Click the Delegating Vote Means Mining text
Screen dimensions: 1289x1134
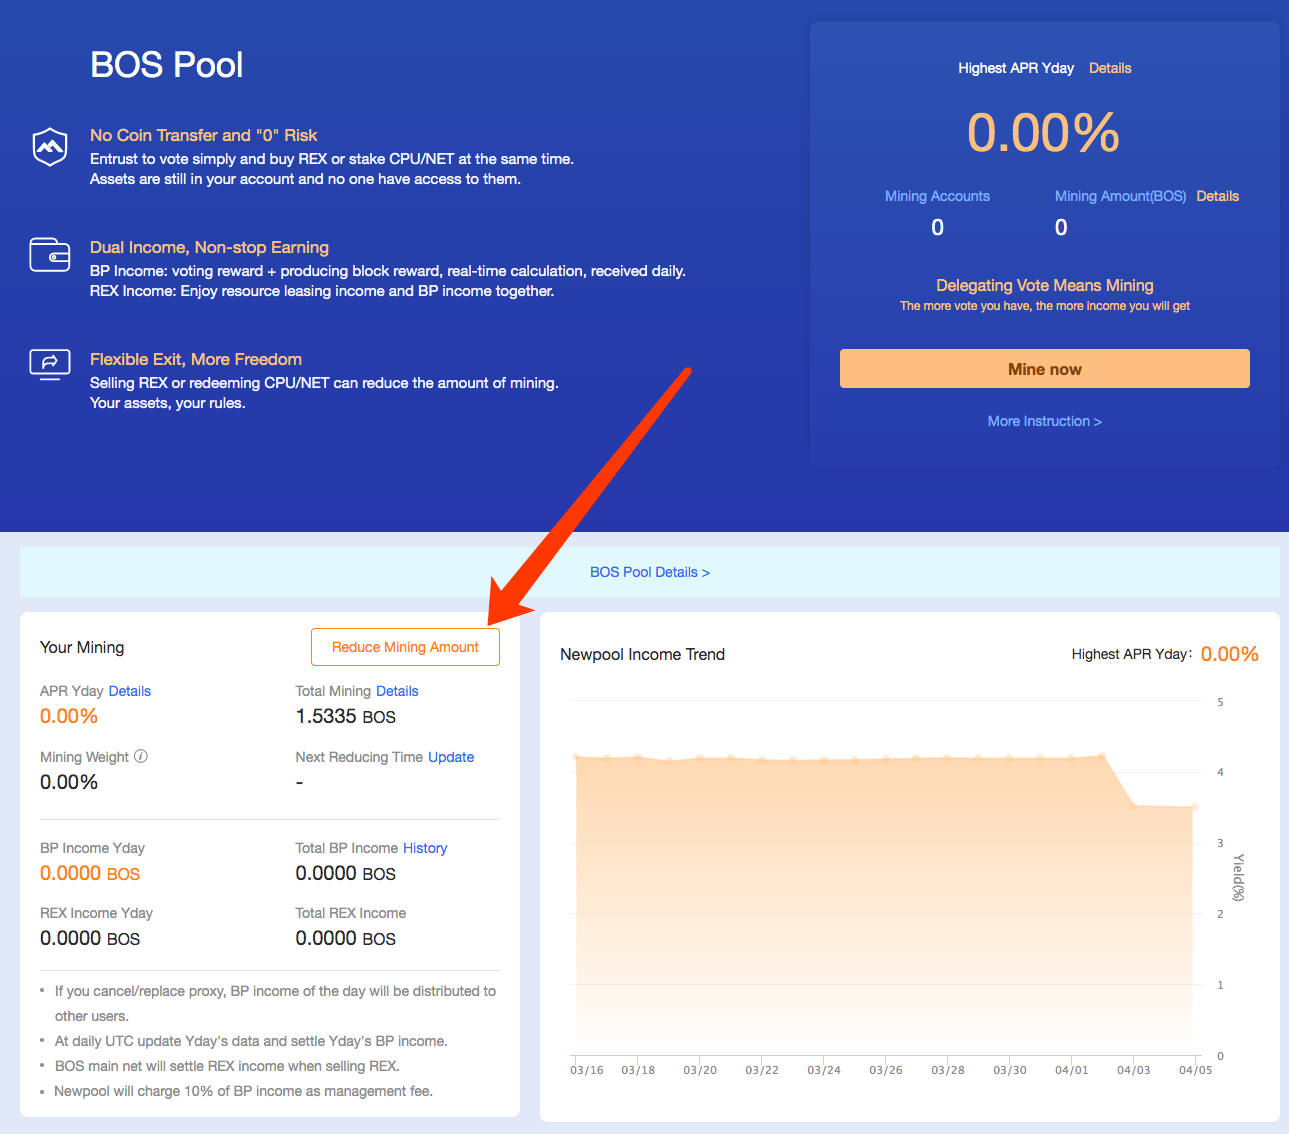pos(1045,285)
